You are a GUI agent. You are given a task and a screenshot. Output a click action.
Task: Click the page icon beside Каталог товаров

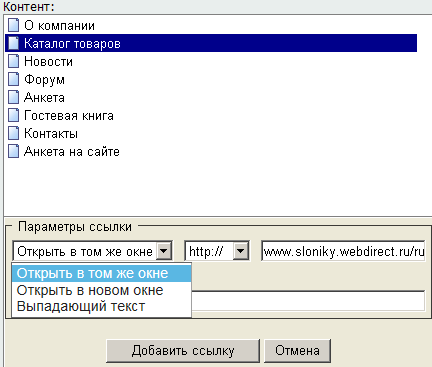pyautogui.click(x=14, y=43)
